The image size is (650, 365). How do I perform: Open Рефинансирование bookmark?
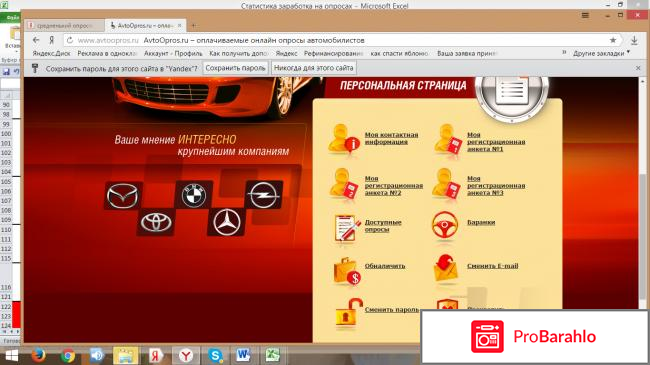click(333, 54)
